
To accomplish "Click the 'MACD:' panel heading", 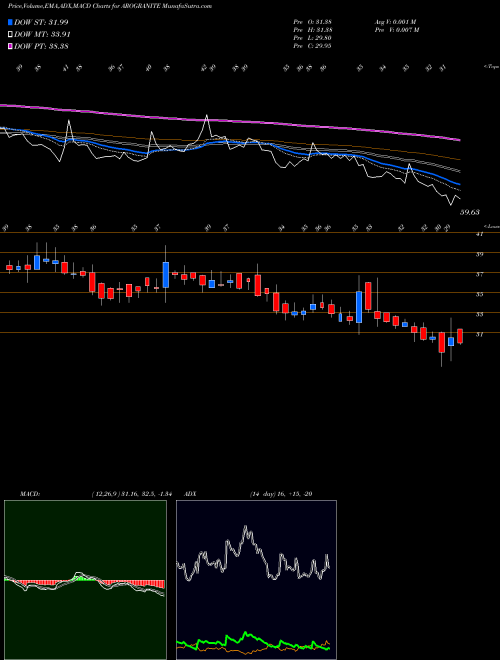I will [x=30, y=494].
